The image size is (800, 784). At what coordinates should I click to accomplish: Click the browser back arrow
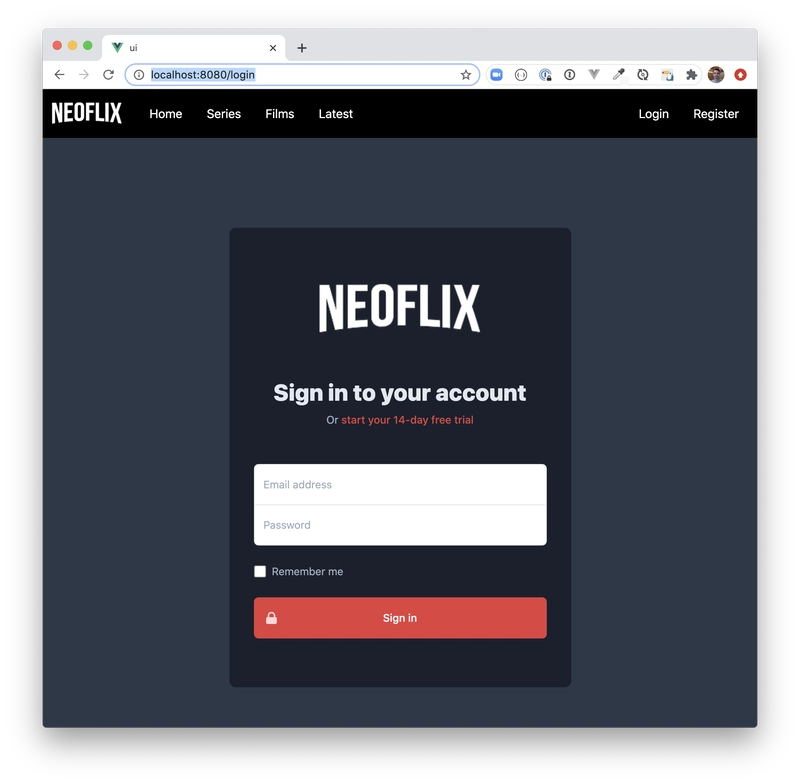(x=59, y=75)
